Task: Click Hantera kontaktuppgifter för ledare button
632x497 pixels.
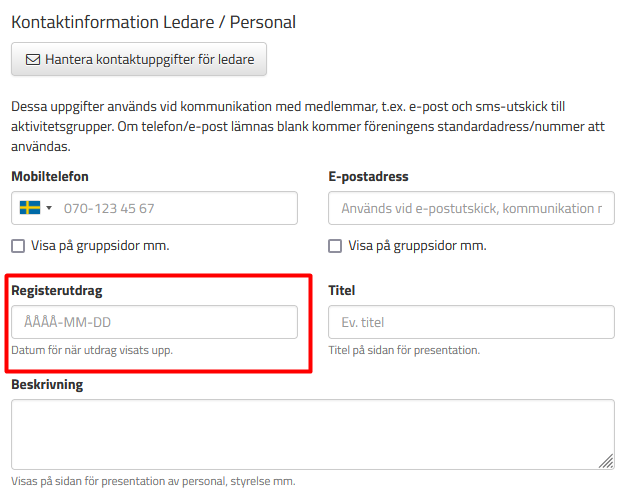Action: (139, 59)
